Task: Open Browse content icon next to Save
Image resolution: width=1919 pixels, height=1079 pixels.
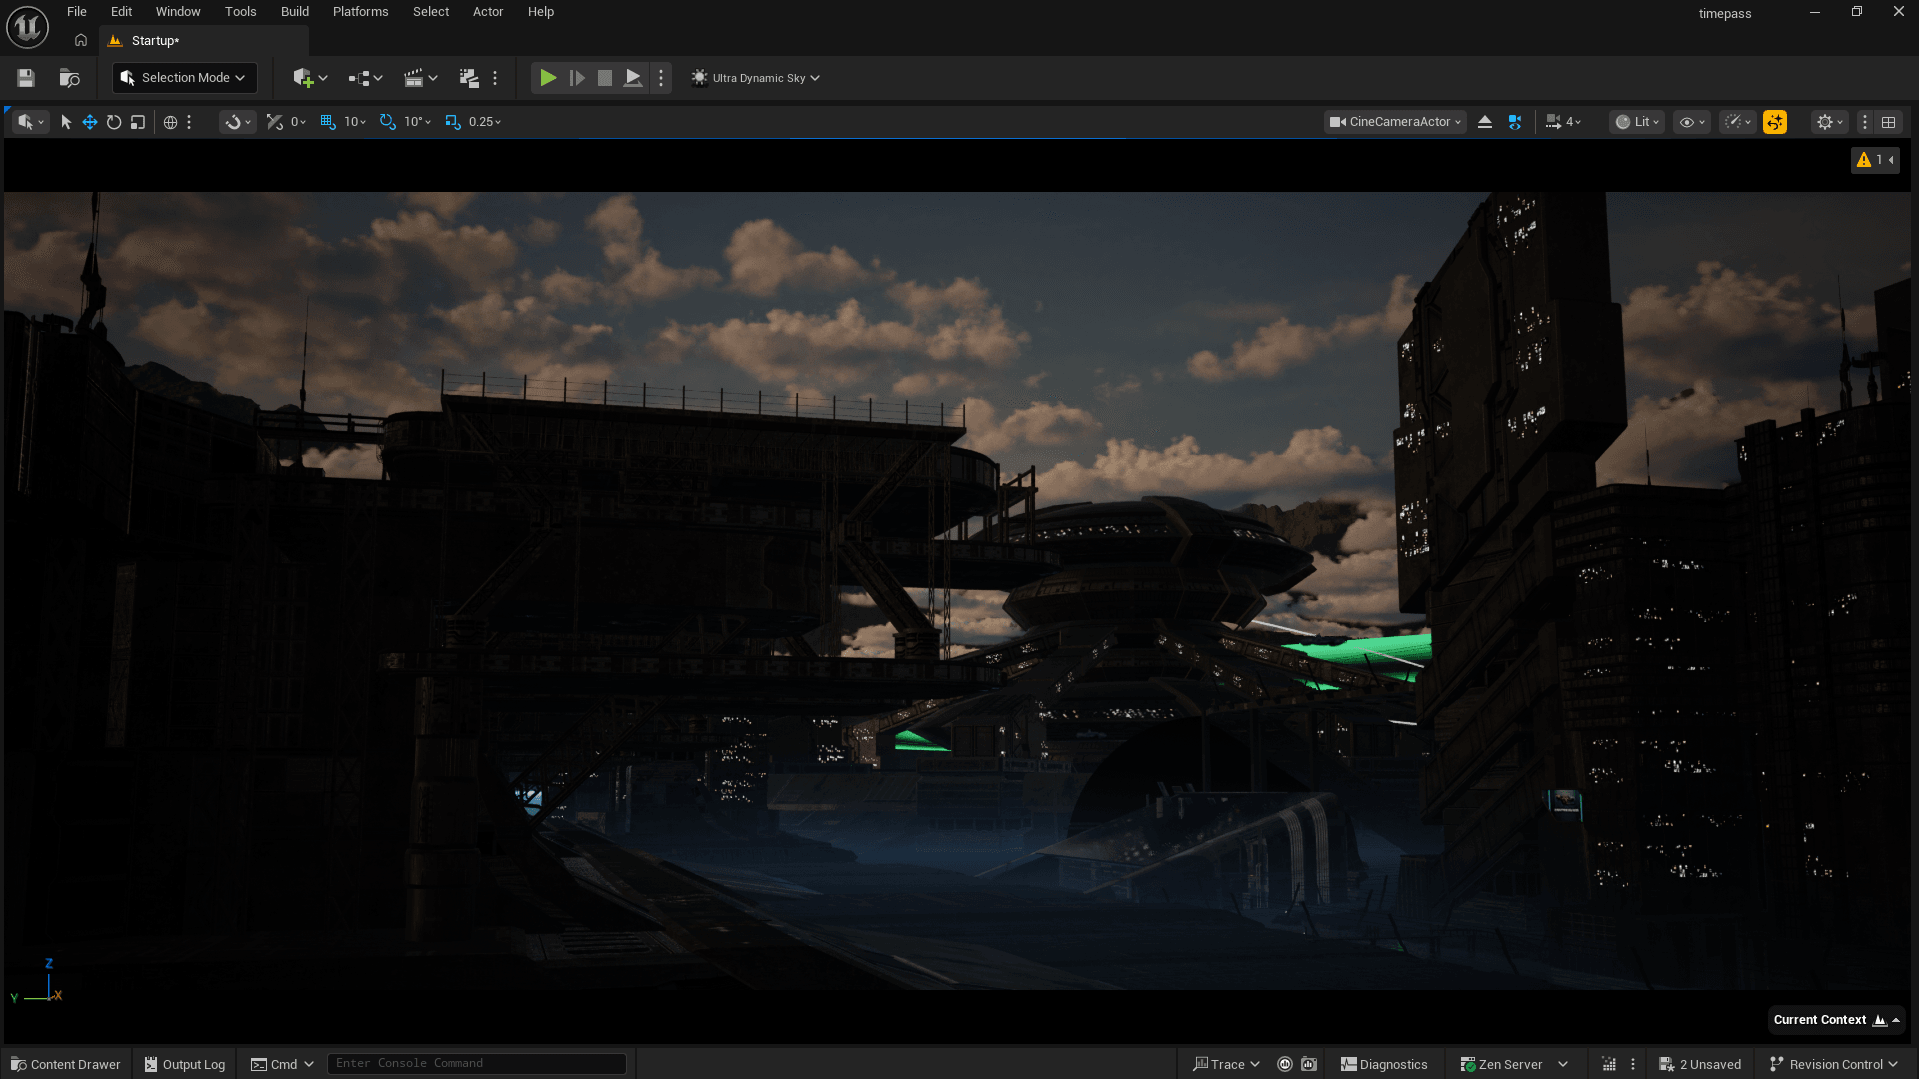Action: pyautogui.click(x=69, y=78)
